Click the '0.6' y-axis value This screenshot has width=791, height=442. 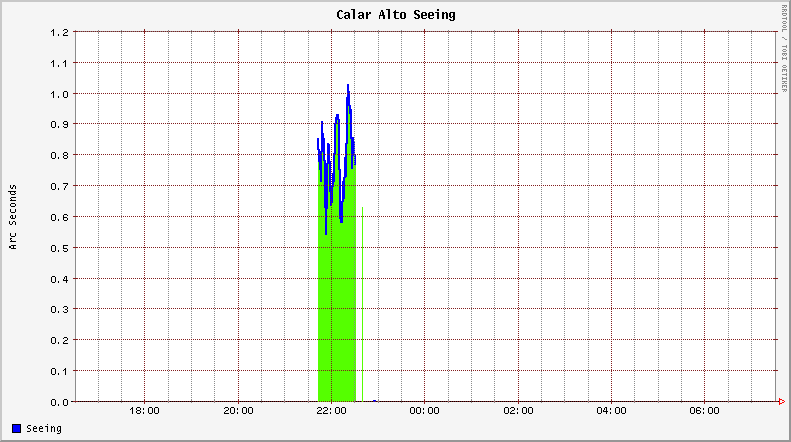59,217
